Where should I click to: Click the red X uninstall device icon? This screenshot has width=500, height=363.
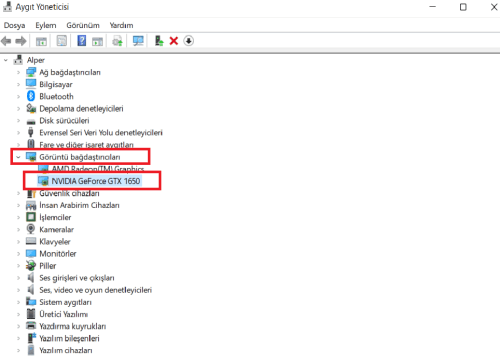(x=174, y=41)
